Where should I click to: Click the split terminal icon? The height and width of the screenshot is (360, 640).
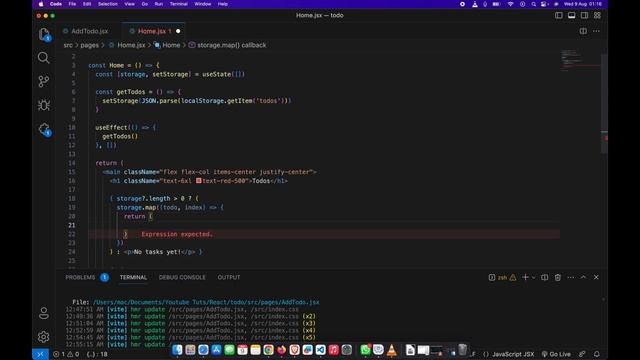tap(544, 277)
